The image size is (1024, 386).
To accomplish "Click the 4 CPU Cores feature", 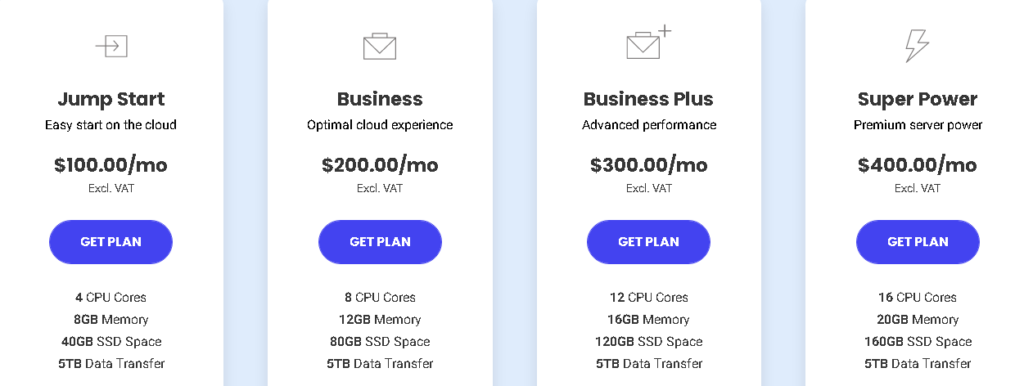I will pos(111,297).
